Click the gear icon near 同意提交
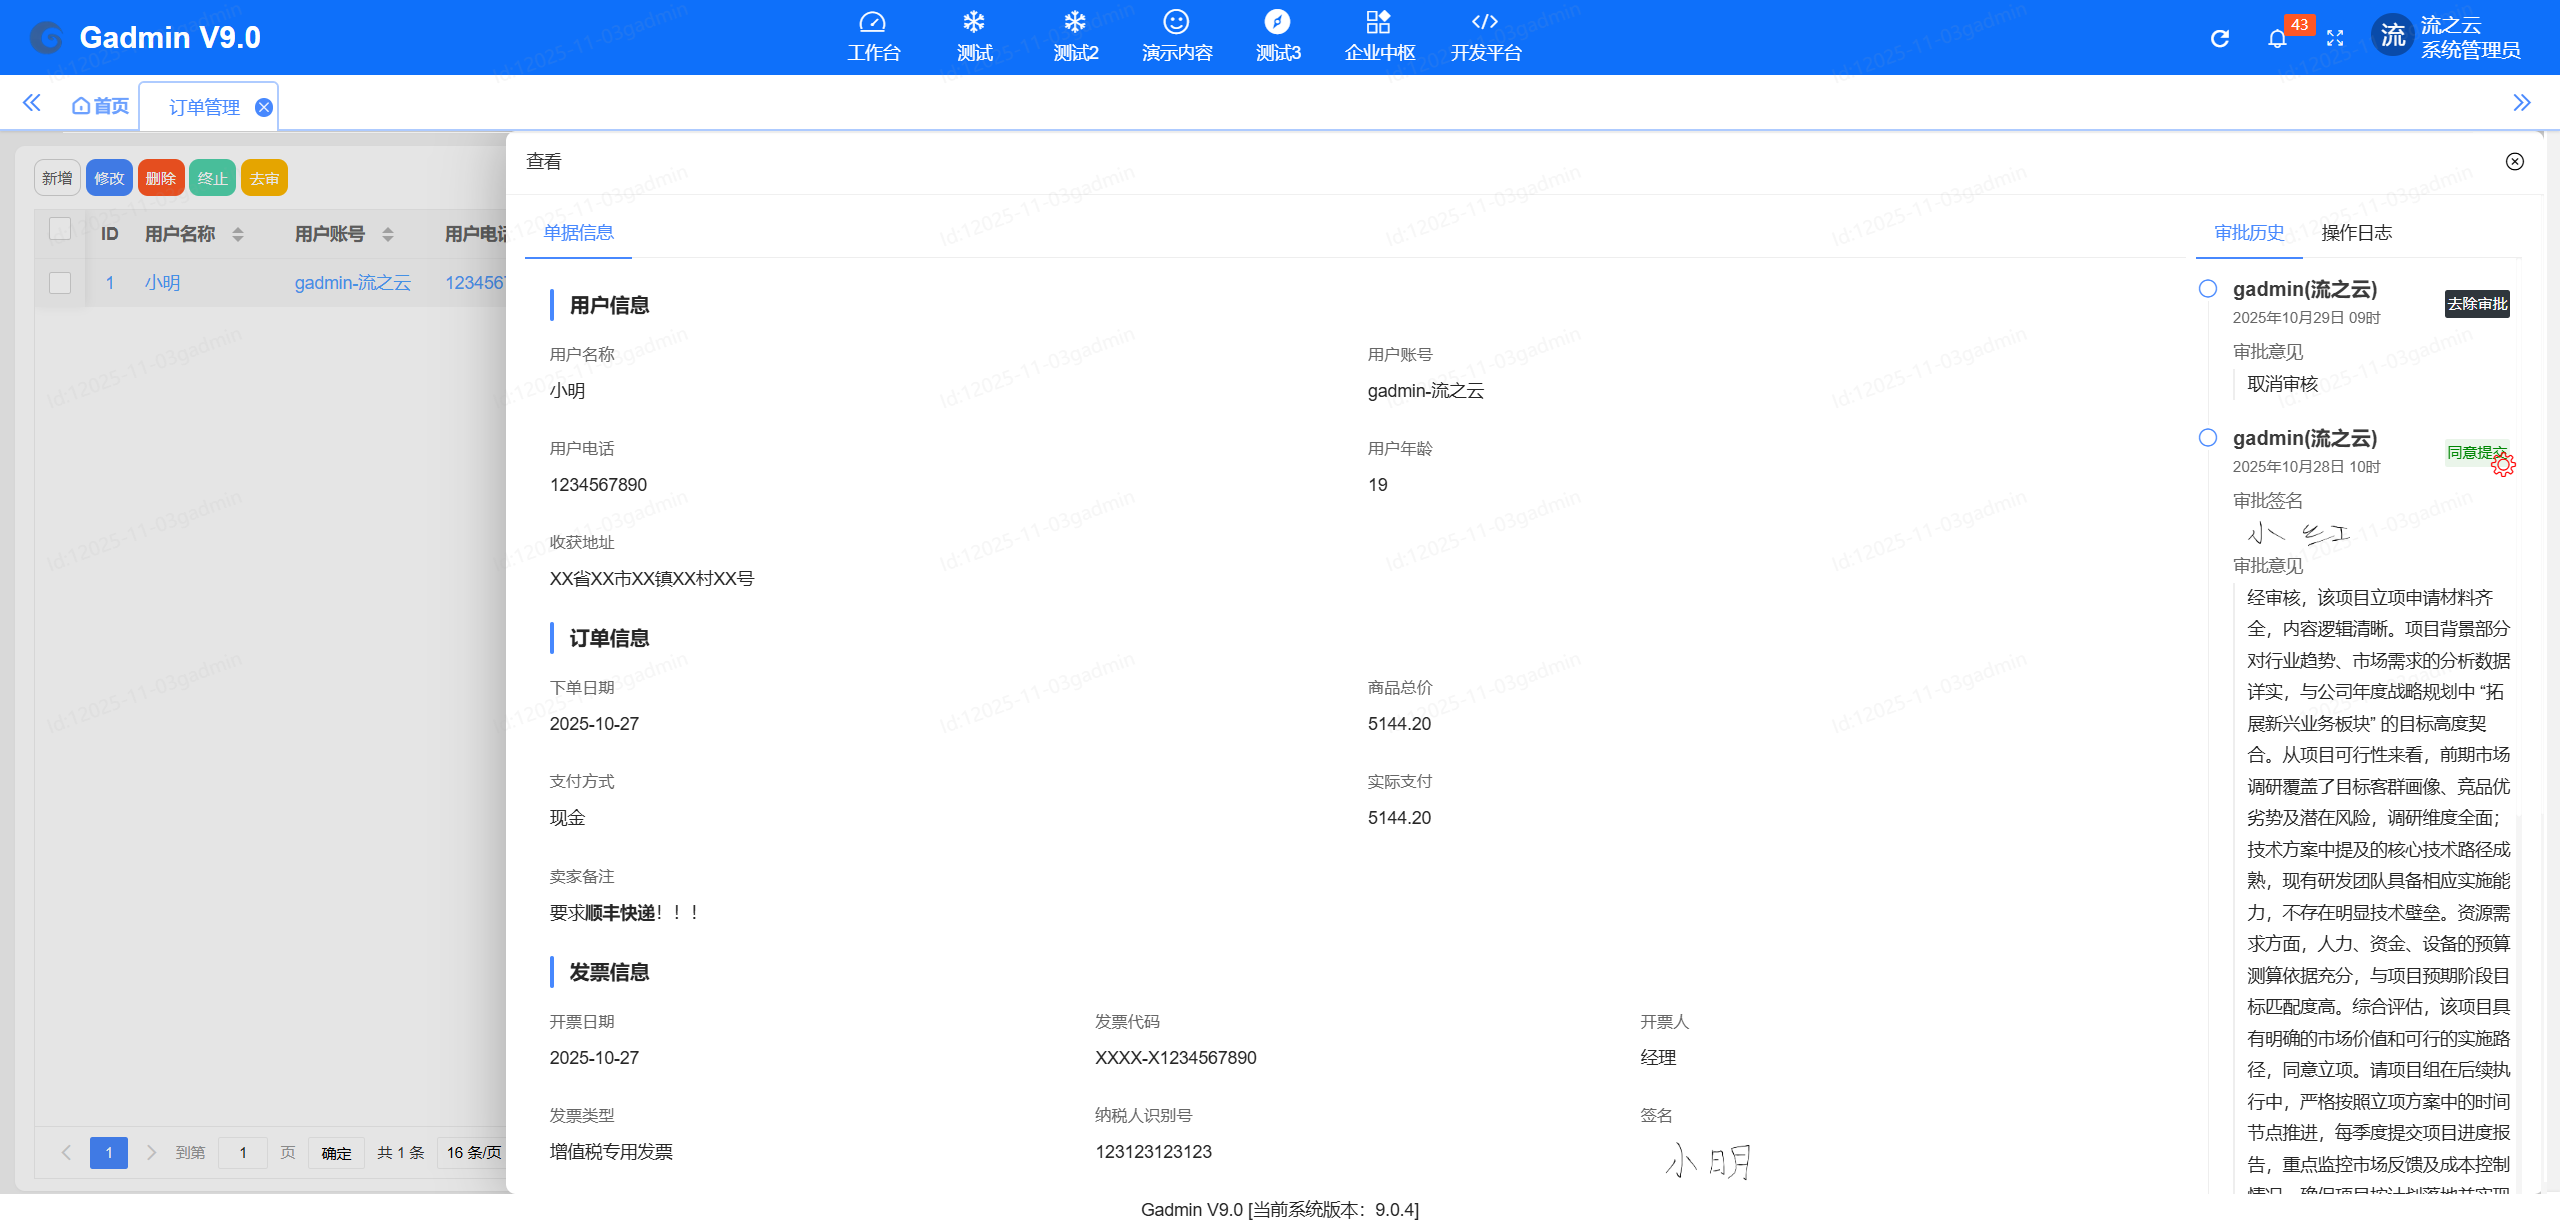Viewport: 2560px width, 1229px height. point(2505,464)
